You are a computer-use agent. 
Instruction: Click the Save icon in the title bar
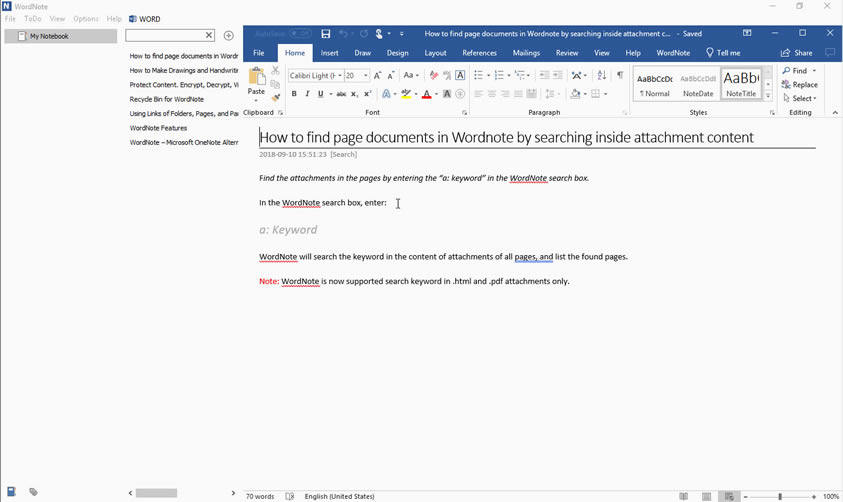(x=326, y=34)
